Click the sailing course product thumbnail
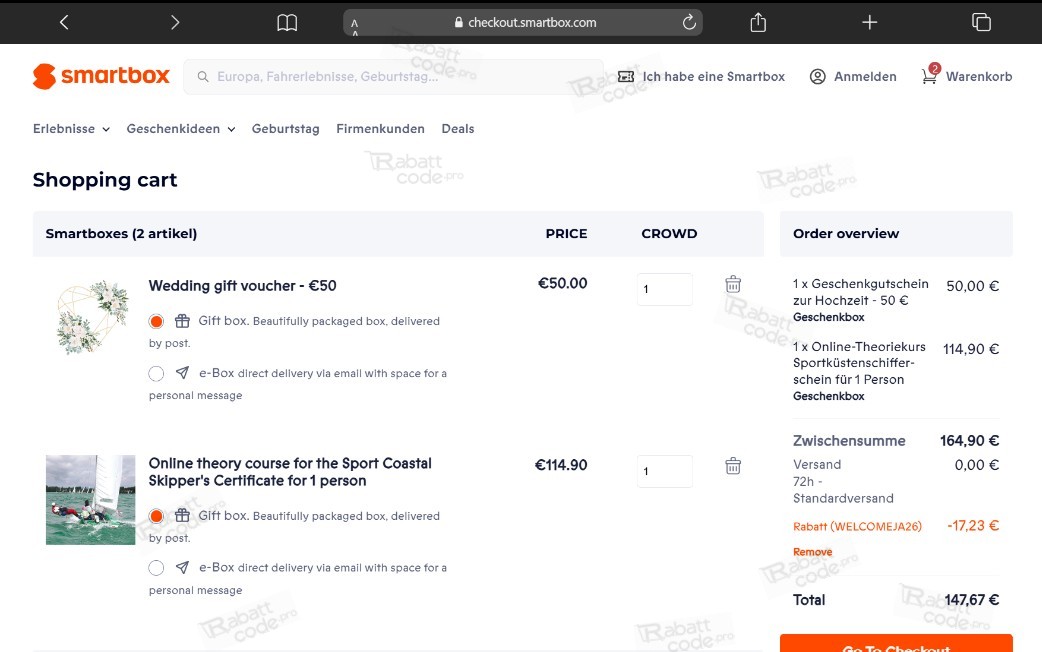Image resolution: width=1042 pixels, height=652 pixels. [x=90, y=500]
